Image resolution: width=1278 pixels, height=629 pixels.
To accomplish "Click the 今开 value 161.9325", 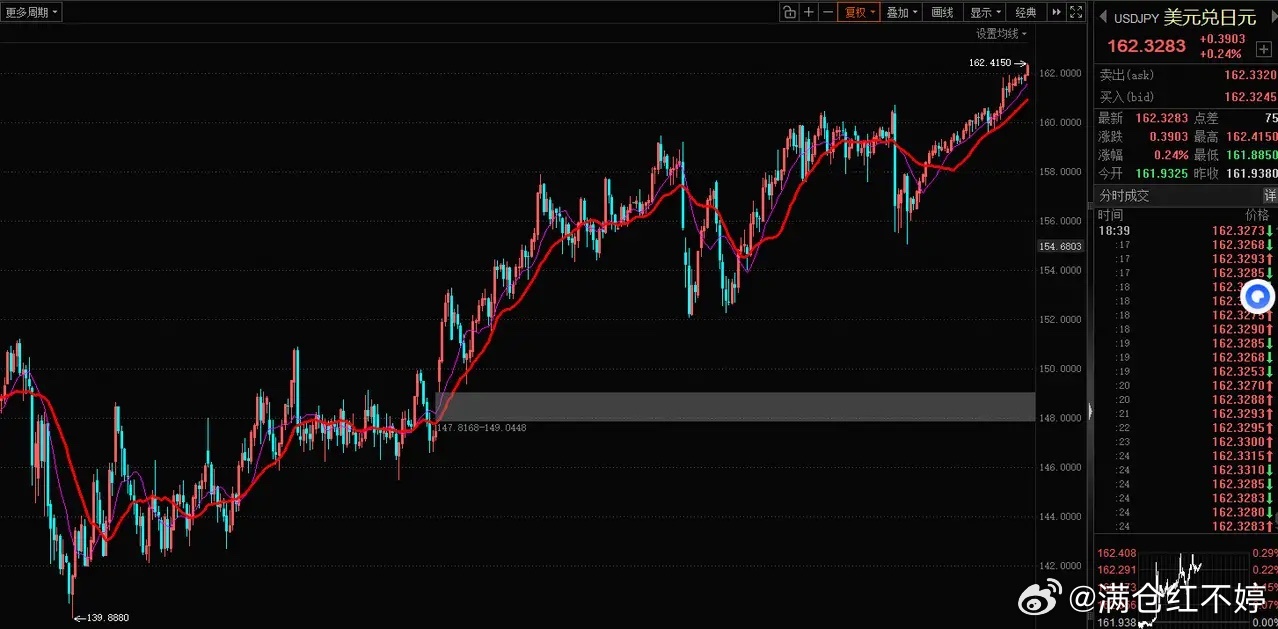I will pyautogui.click(x=1162, y=173).
